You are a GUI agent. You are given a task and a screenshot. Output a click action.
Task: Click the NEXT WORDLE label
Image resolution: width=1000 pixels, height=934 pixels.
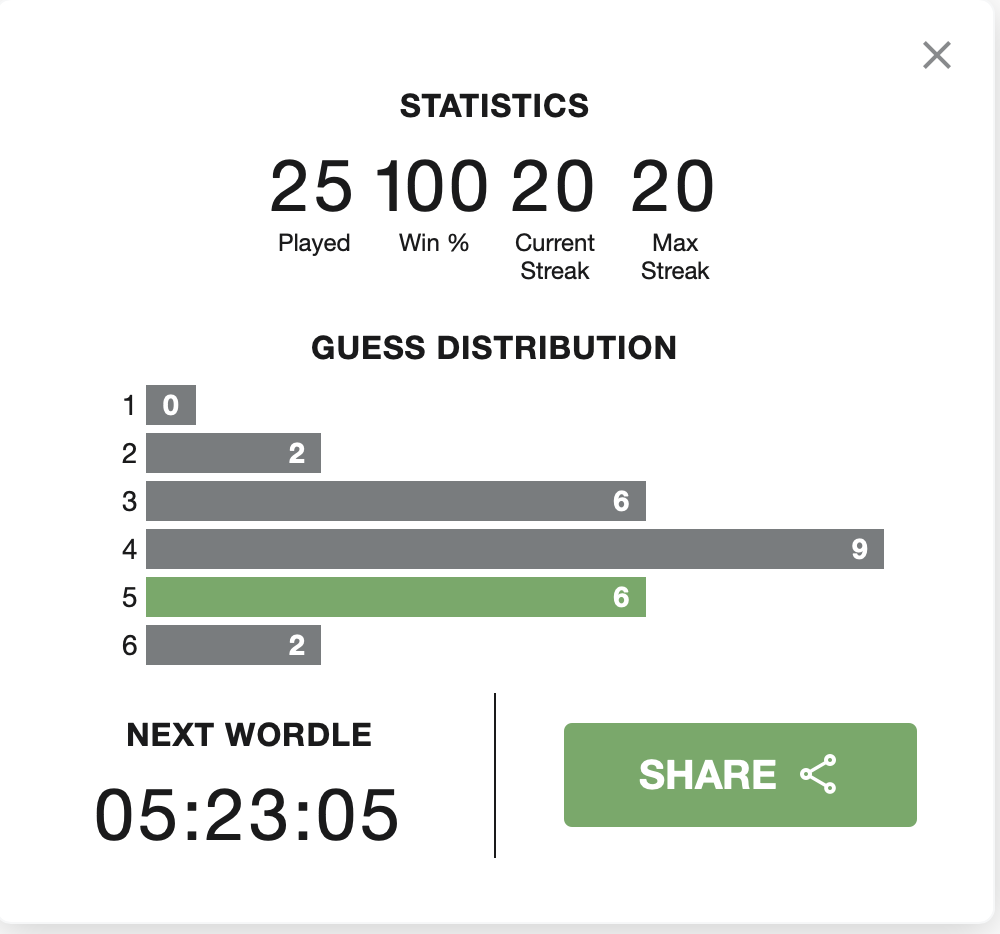point(249,735)
